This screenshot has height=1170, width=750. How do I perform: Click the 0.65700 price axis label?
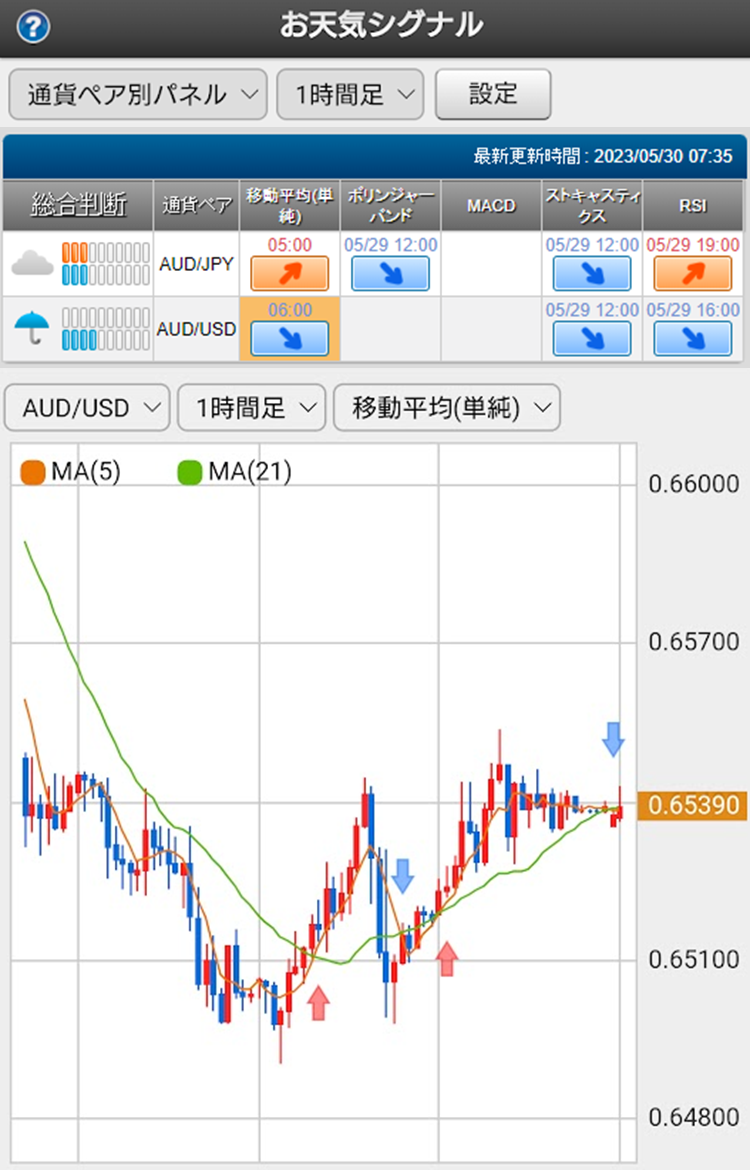(x=693, y=641)
